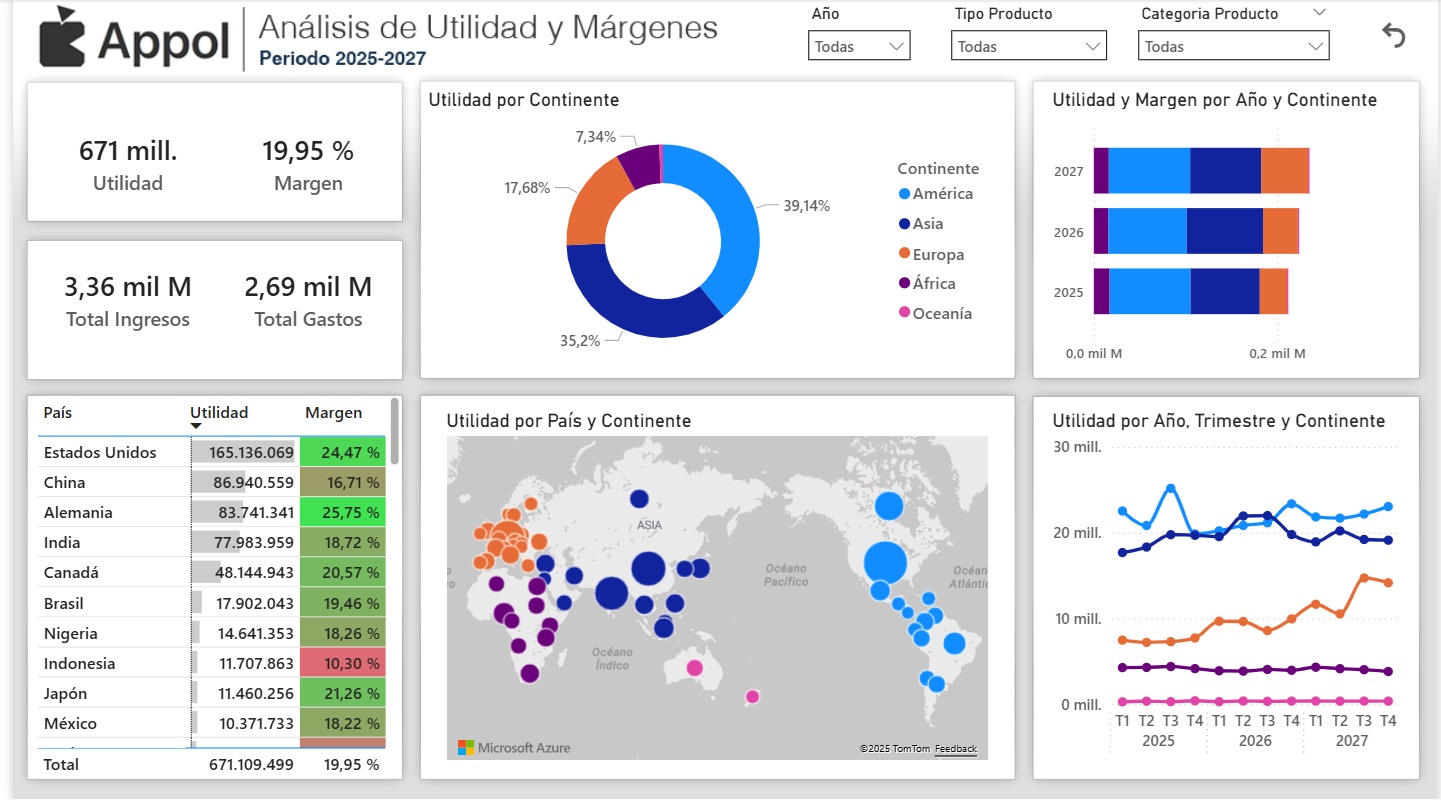Screen dimensions: 1441x800
Task: Click the chevron above Categoria Producto slicer
Action: [1319, 13]
